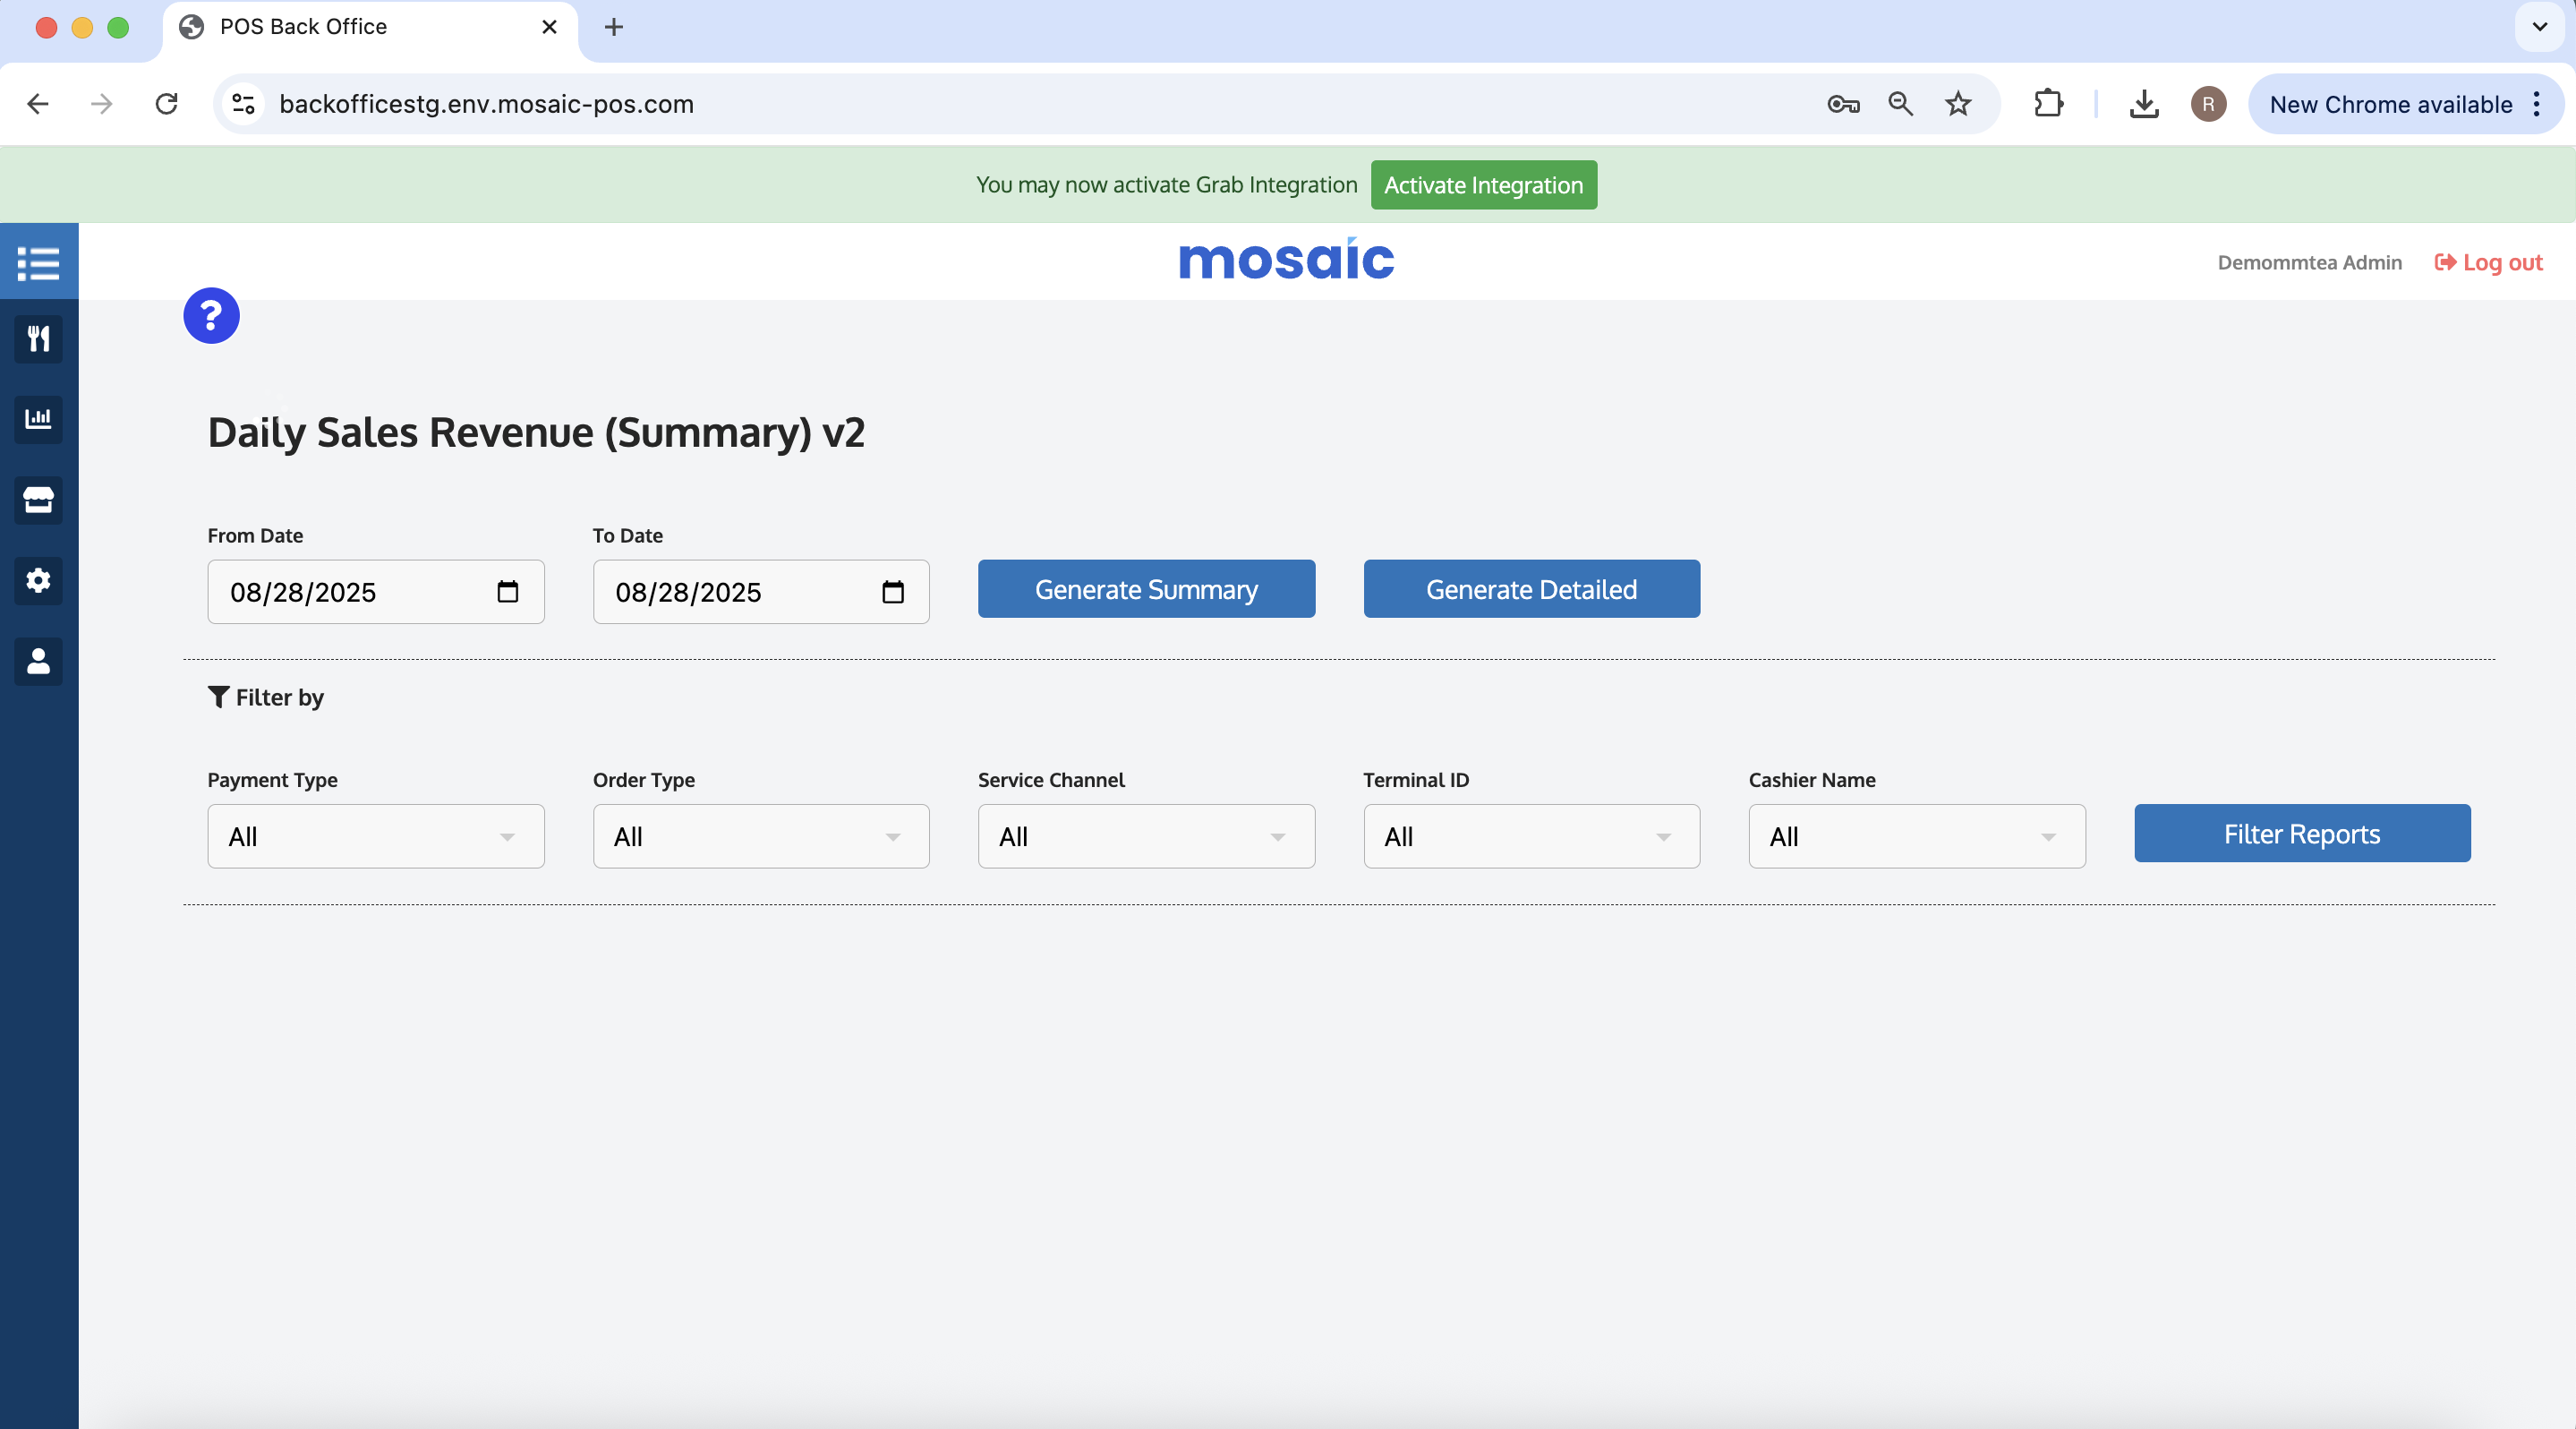
Task: Open the settings gear sidebar icon
Action: pos(38,580)
